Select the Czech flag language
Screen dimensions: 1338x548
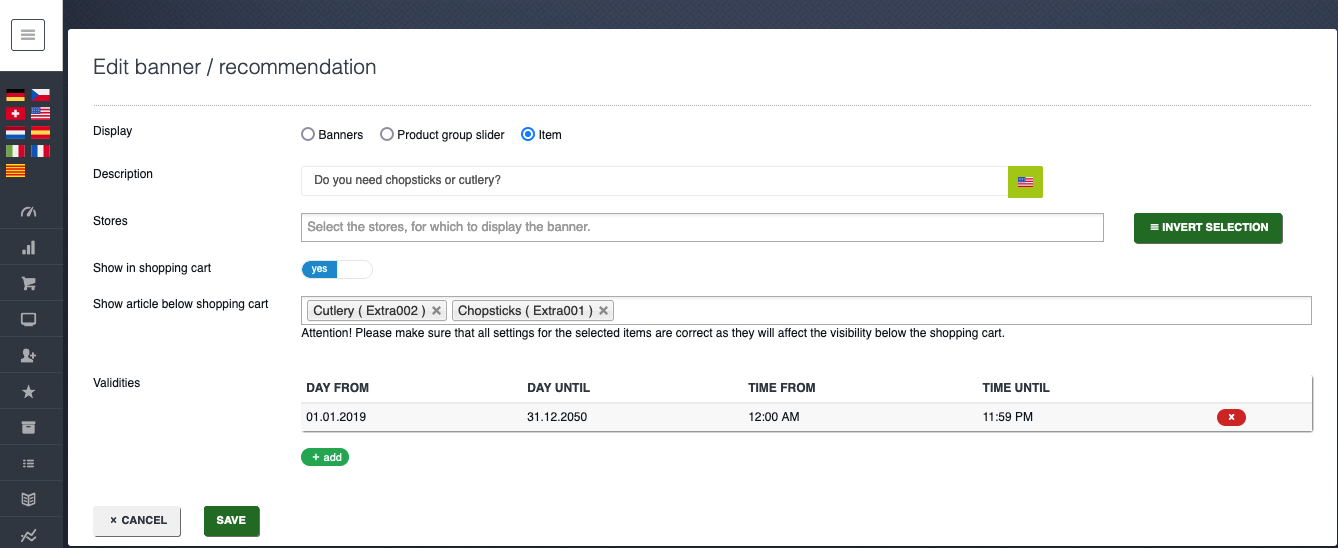tap(40, 95)
